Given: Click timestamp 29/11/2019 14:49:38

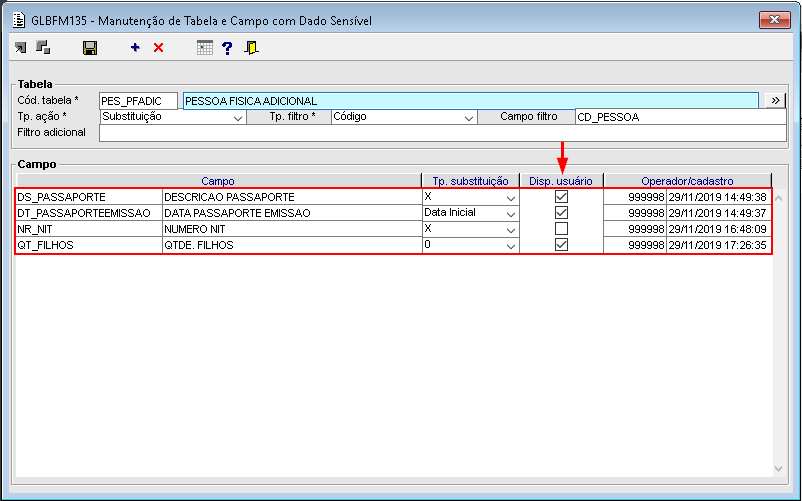Looking at the screenshot, I should coord(718,197).
